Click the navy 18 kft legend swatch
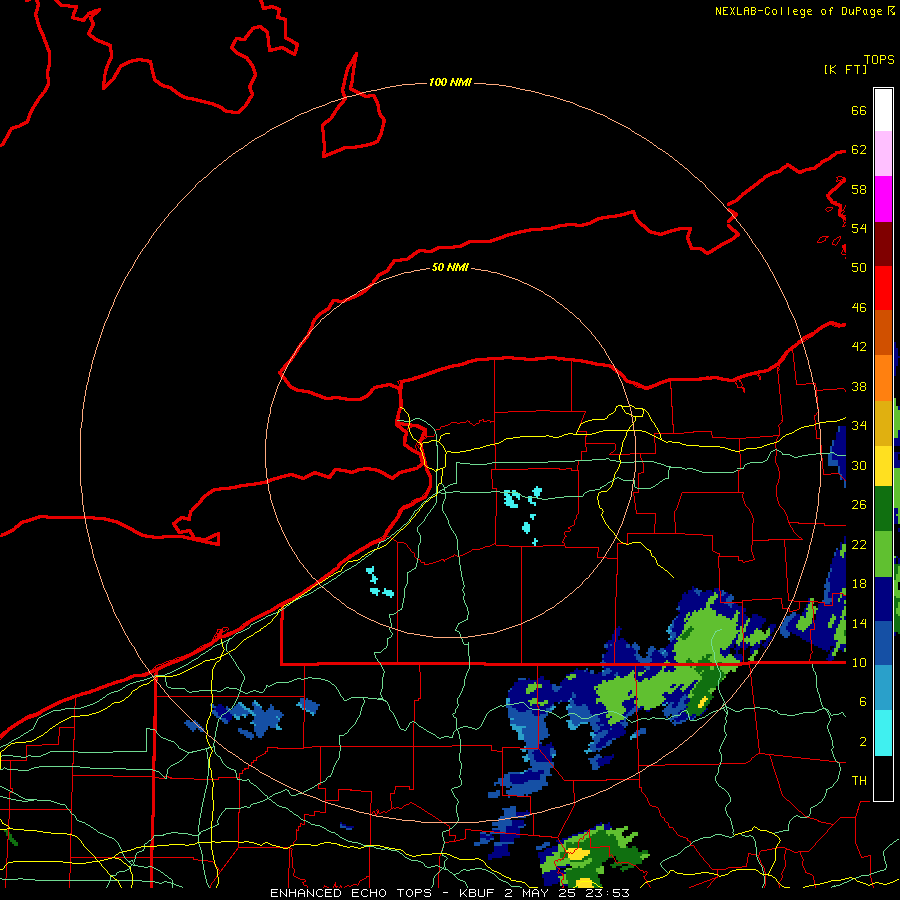Screen dimensions: 900x900 click(883, 599)
